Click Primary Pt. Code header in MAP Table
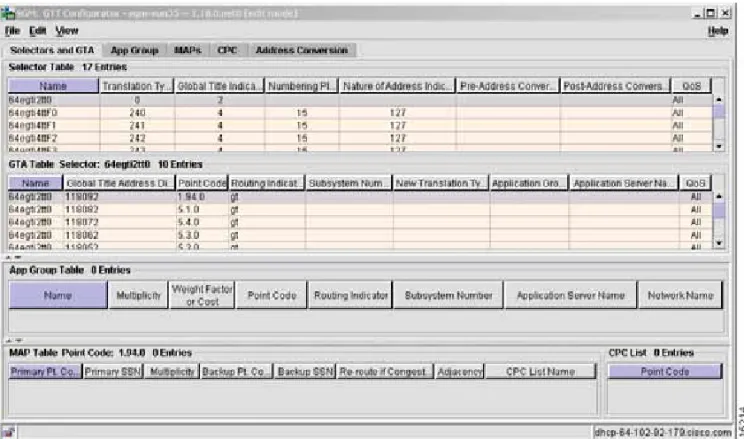Image resolution: width=744 pixels, height=439 pixels. click(x=45, y=372)
